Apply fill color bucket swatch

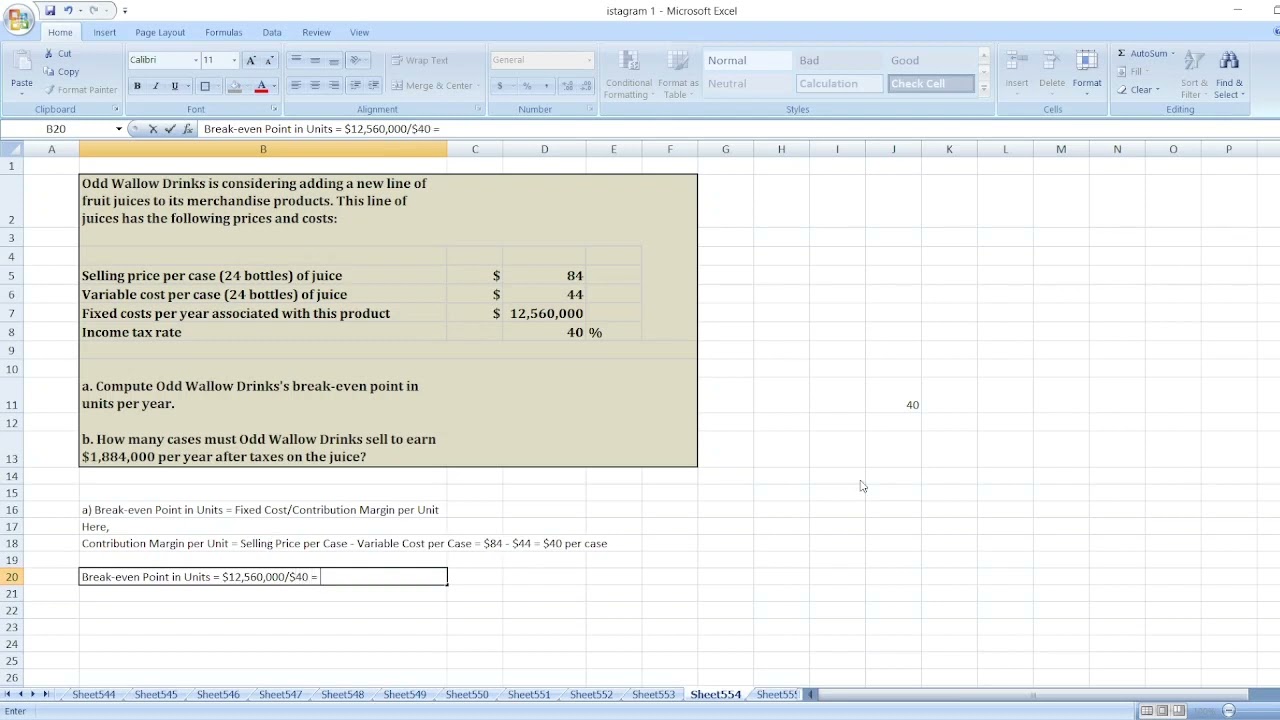pos(234,86)
